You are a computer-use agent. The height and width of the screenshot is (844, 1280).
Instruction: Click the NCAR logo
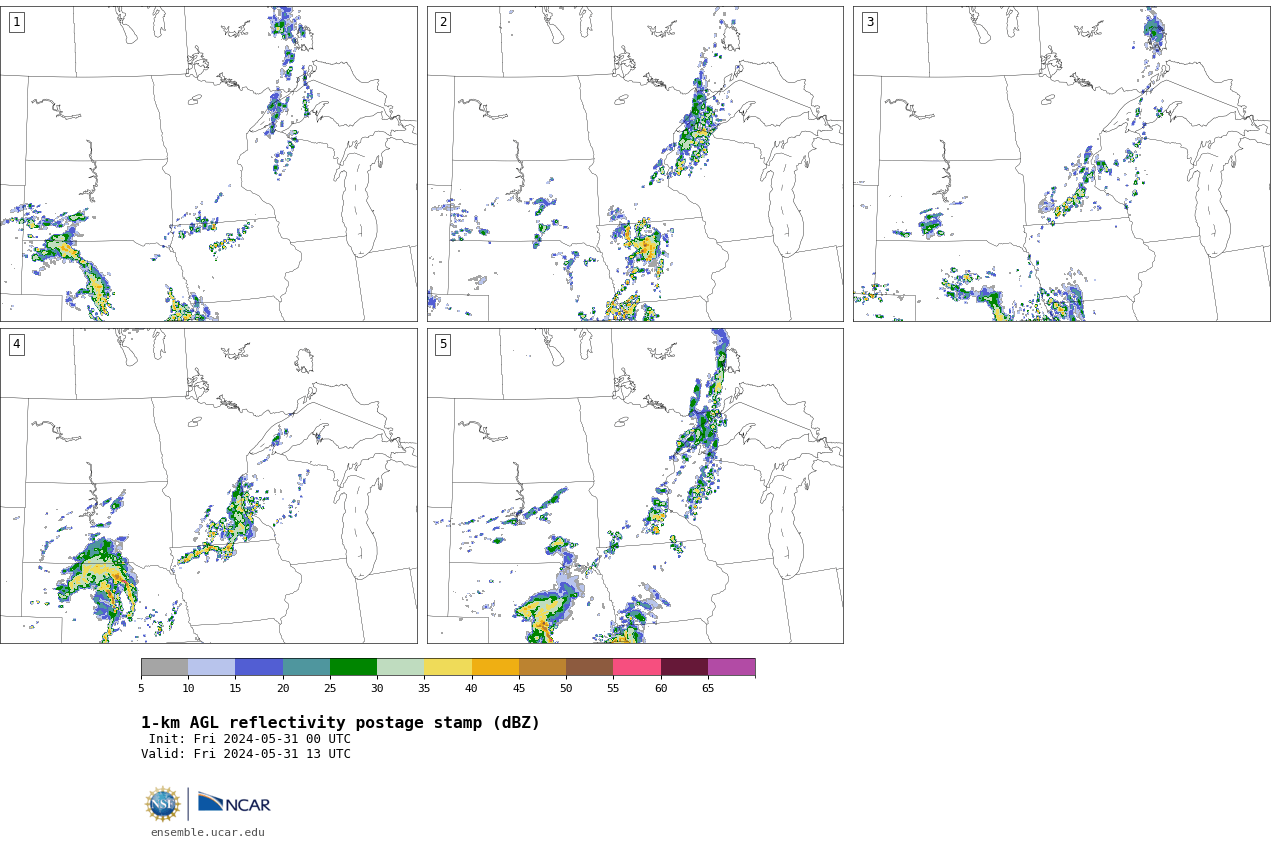click(234, 803)
